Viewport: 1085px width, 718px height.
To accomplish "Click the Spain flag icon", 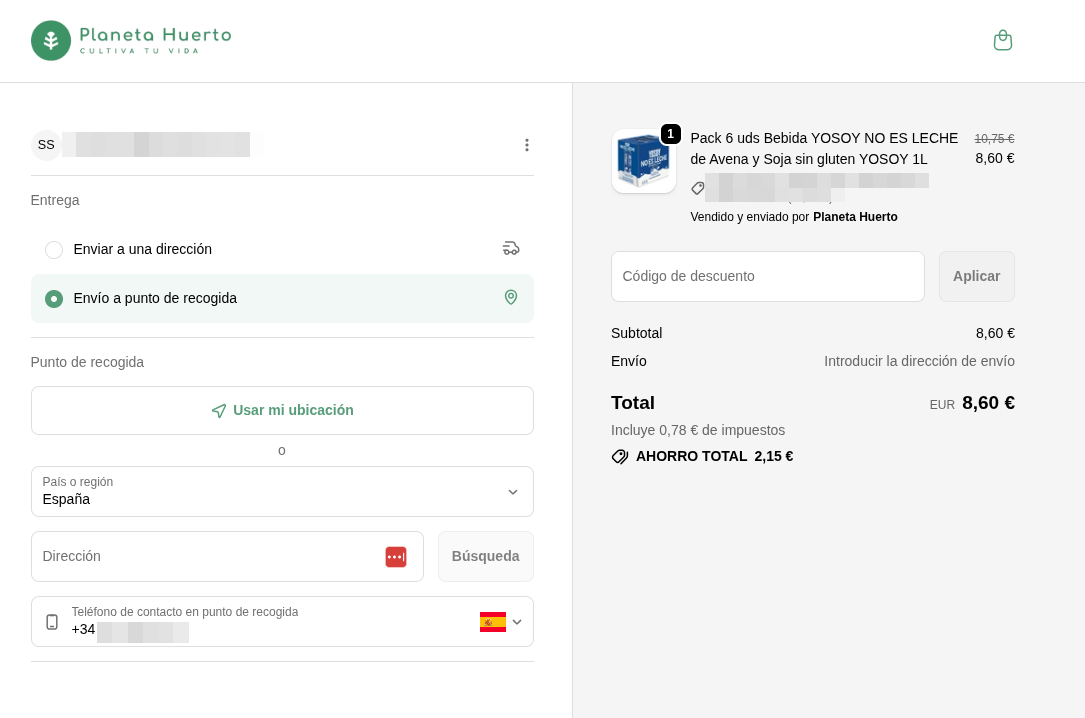I will pos(493,622).
